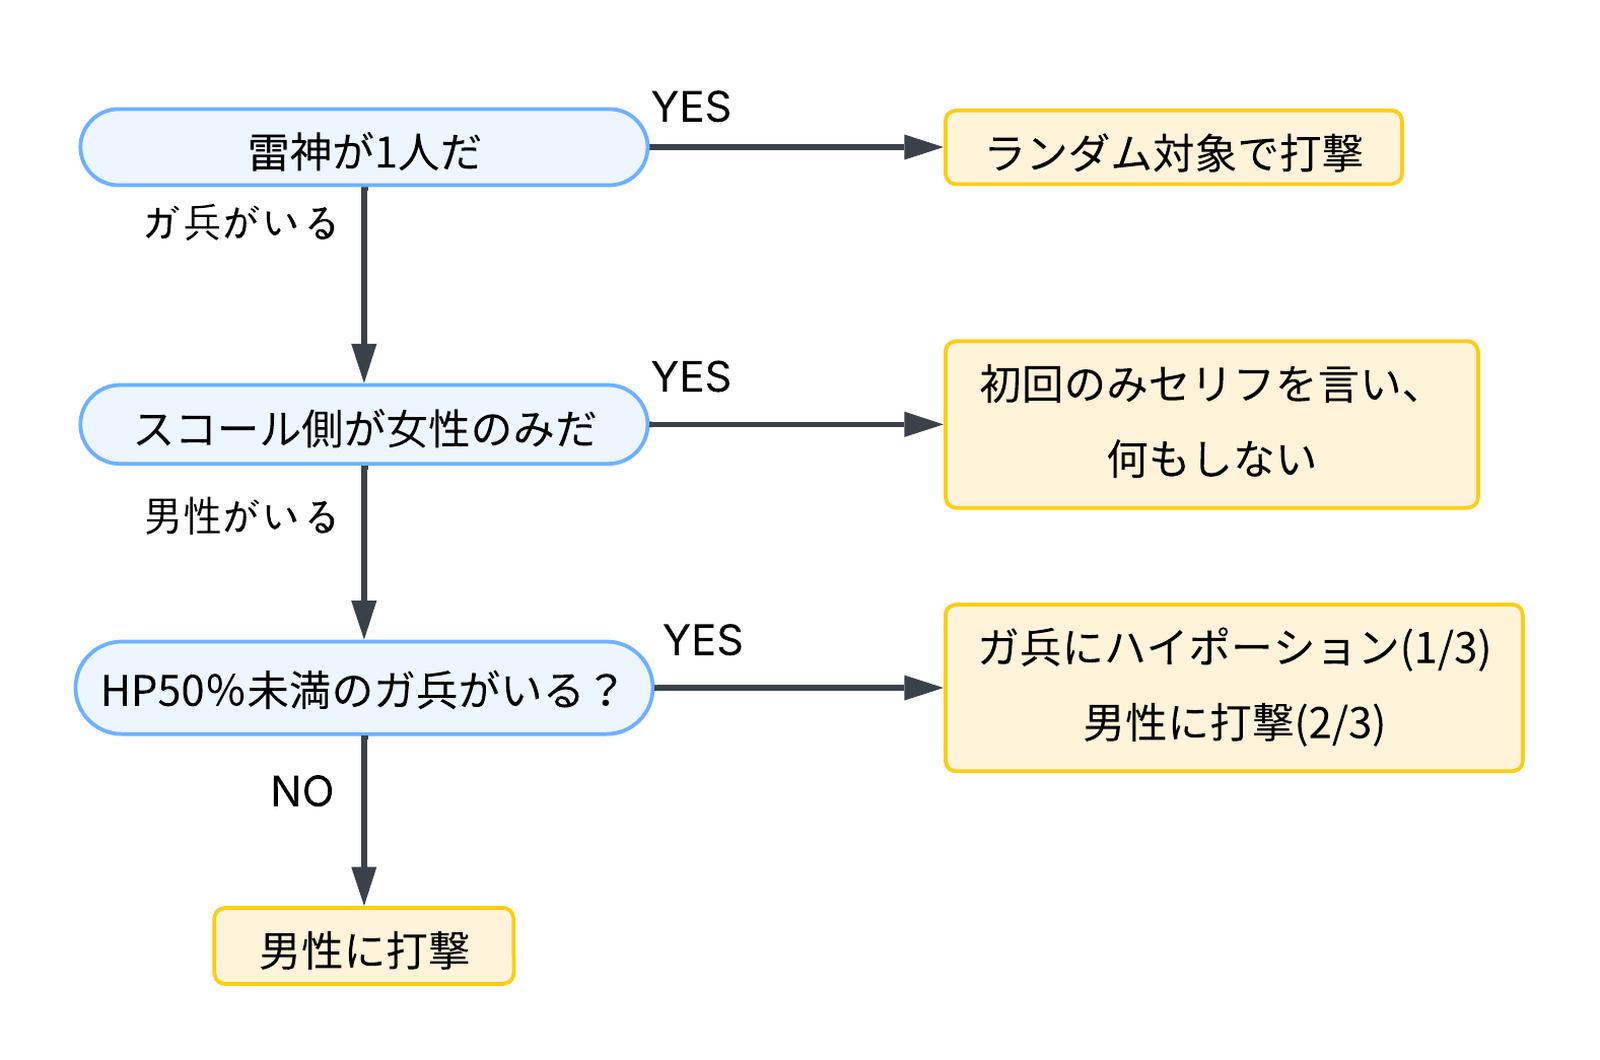
Task: Click the NO edge label
Action: click(302, 792)
